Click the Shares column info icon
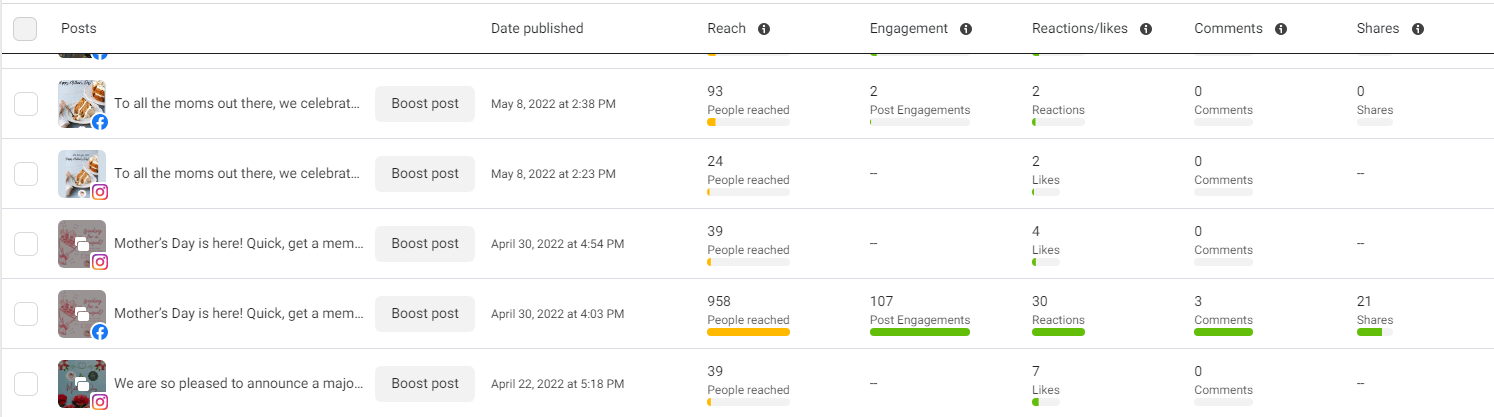Image resolution: width=1494 pixels, height=417 pixels. tap(1418, 29)
